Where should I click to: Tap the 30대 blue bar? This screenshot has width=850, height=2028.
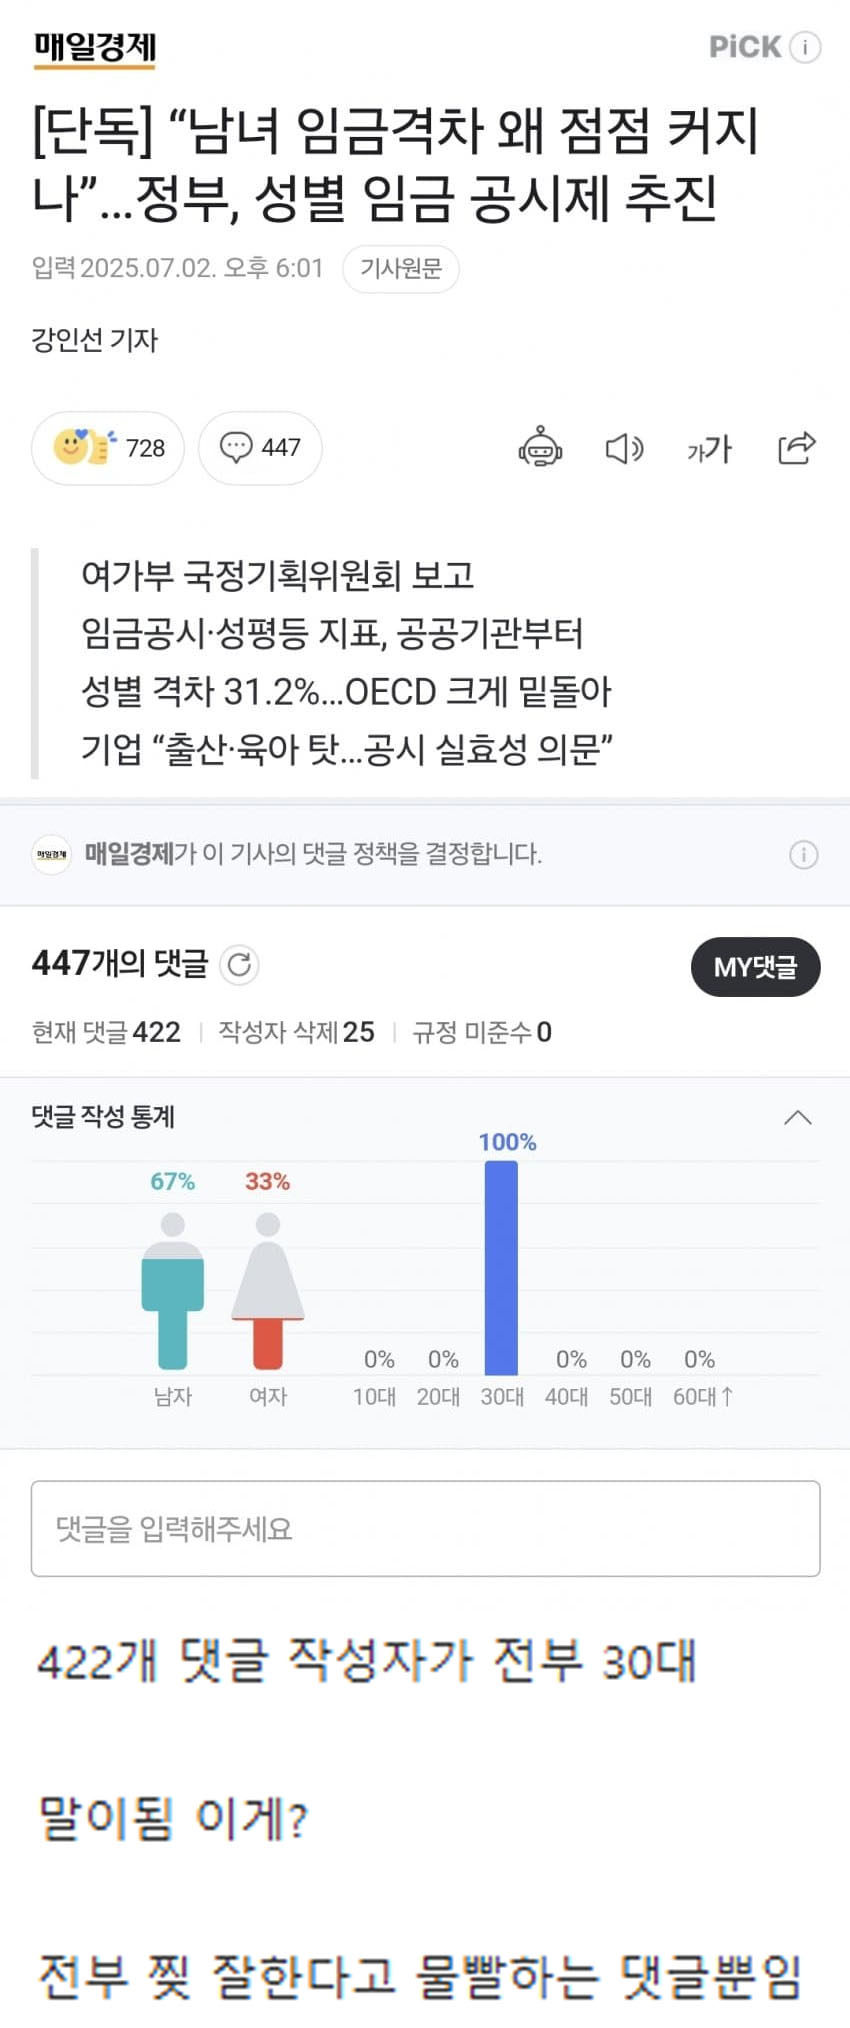[x=501, y=1267]
